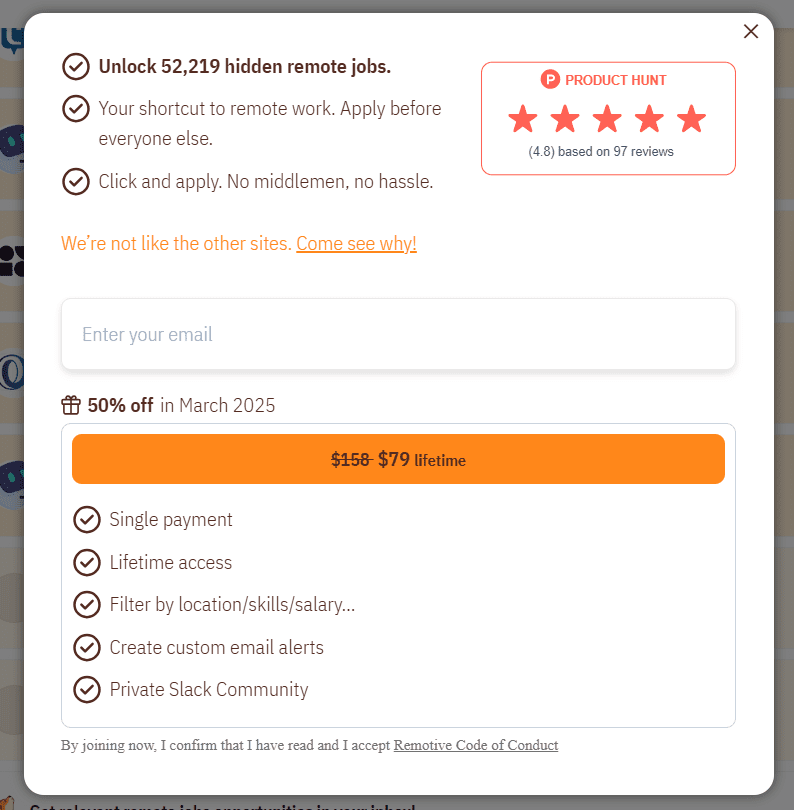Open the Come see why link
The height and width of the screenshot is (810, 794).
[x=356, y=243]
